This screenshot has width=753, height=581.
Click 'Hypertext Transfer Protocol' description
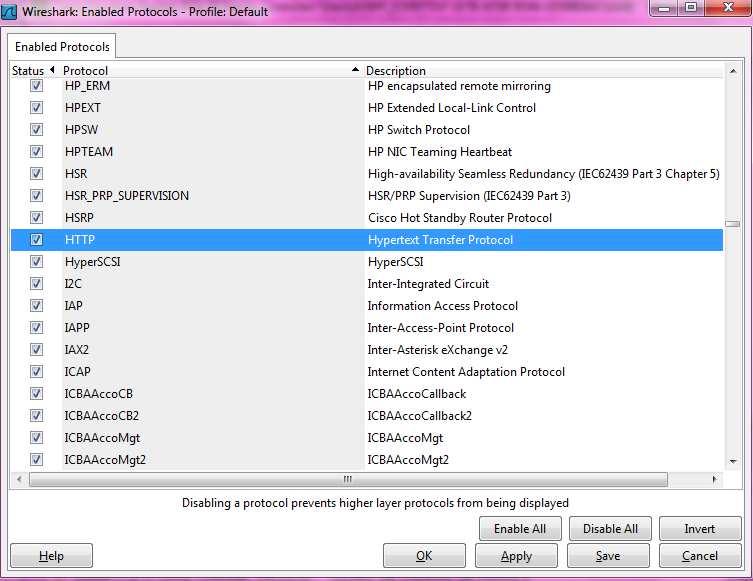[440, 240]
